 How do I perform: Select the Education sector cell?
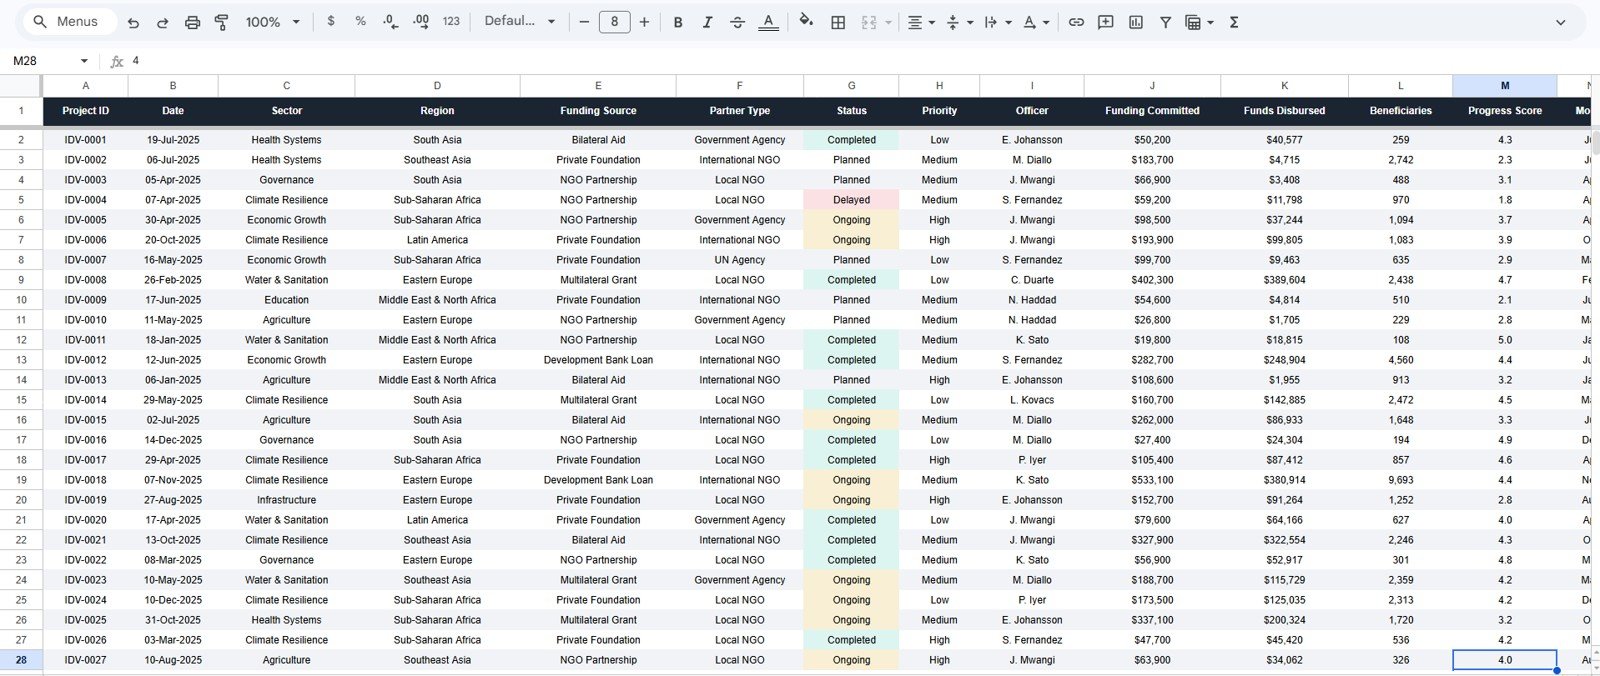(286, 300)
